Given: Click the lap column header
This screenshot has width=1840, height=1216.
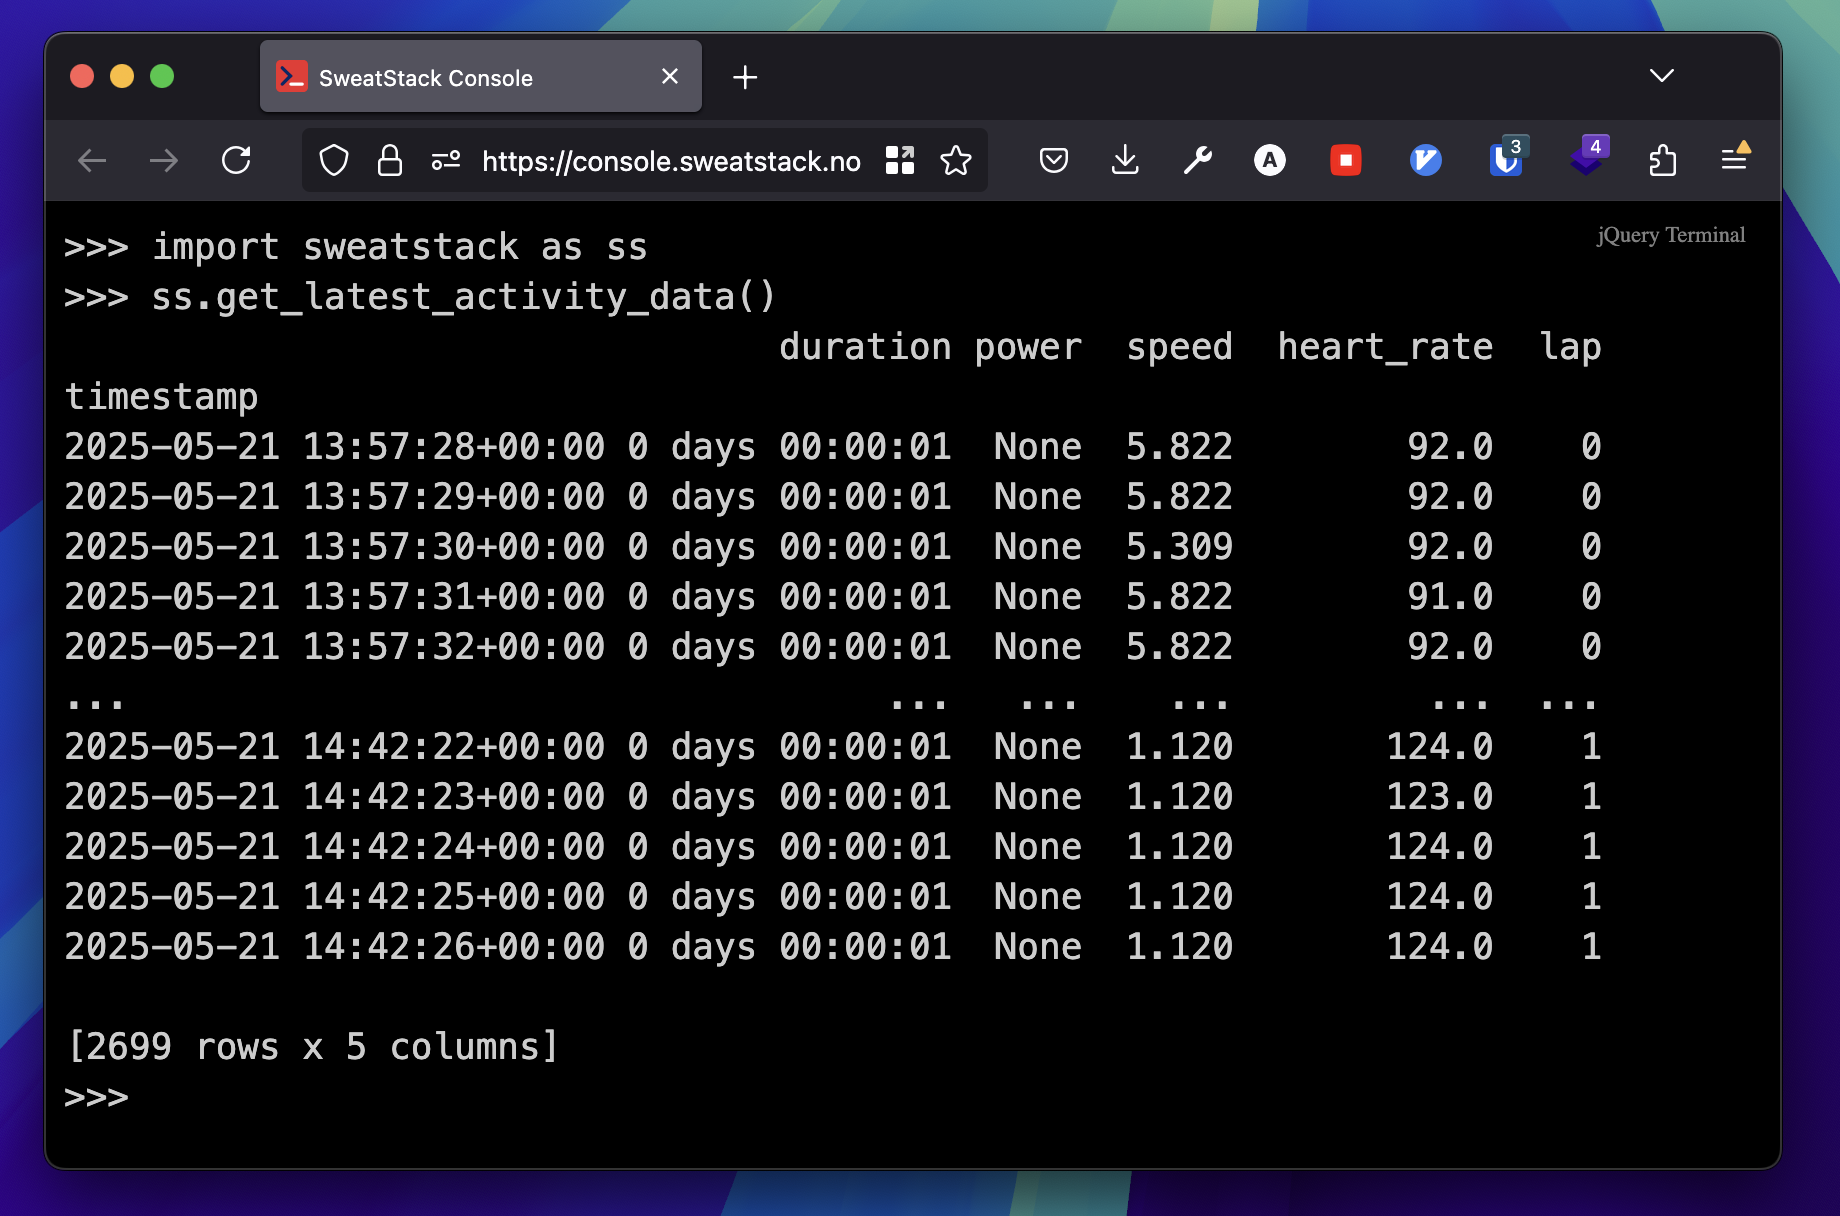Looking at the screenshot, I should click(x=1570, y=348).
